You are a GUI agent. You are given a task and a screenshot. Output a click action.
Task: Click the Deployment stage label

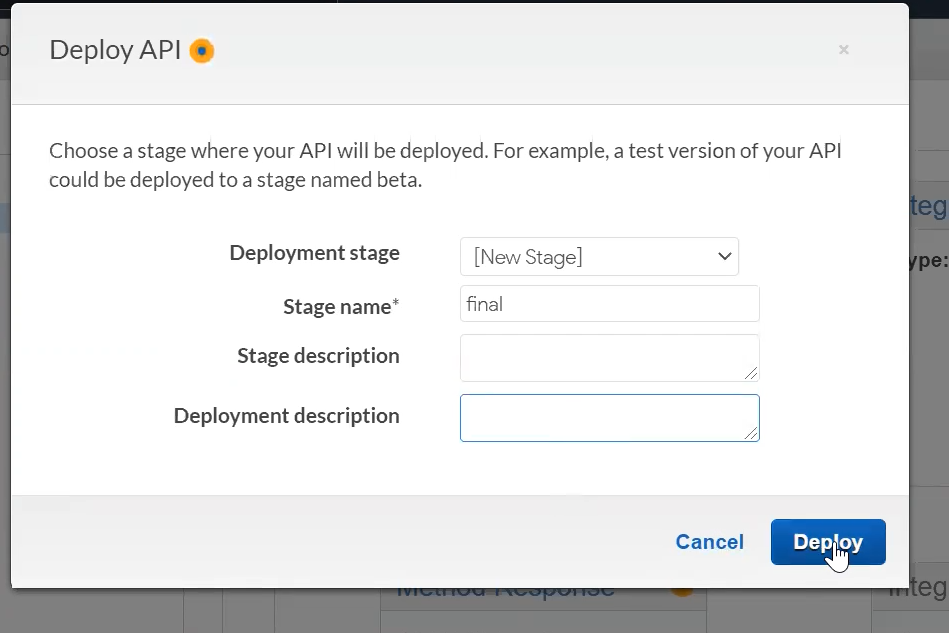[314, 253]
